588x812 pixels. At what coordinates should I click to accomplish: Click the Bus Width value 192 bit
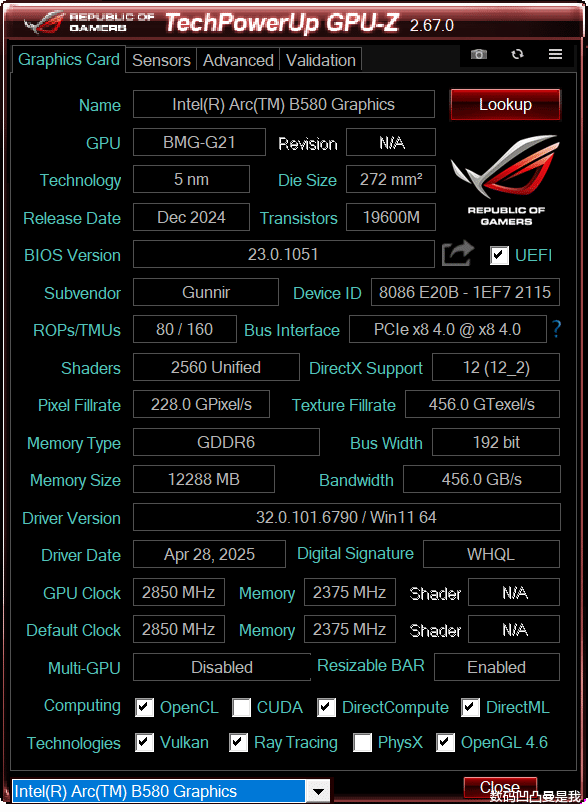point(496,442)
